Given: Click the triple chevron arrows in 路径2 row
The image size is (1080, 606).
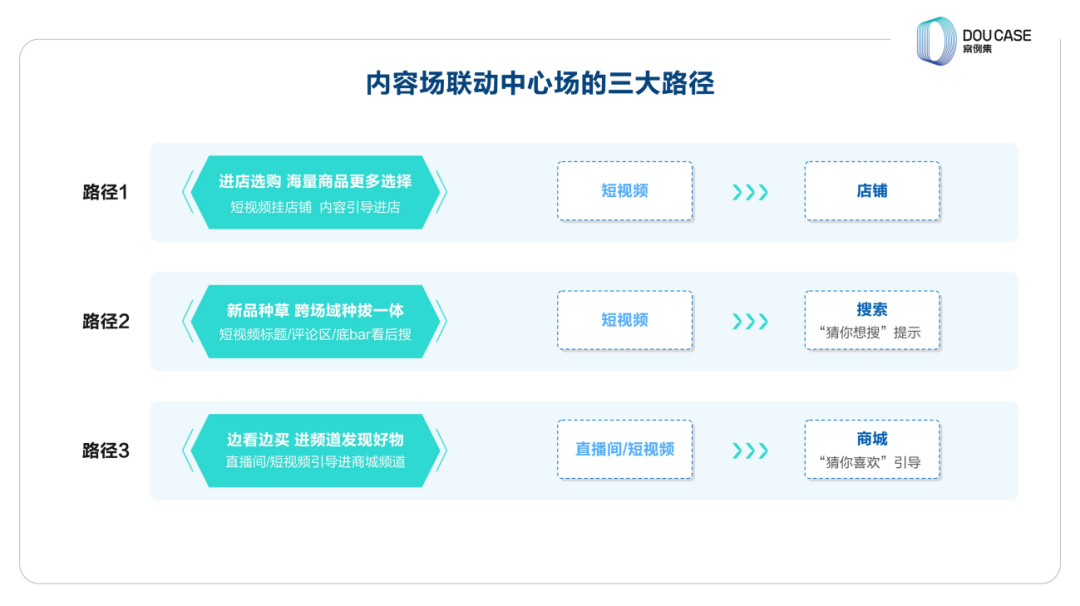Looking at the screenshot, I should (750, 321).
